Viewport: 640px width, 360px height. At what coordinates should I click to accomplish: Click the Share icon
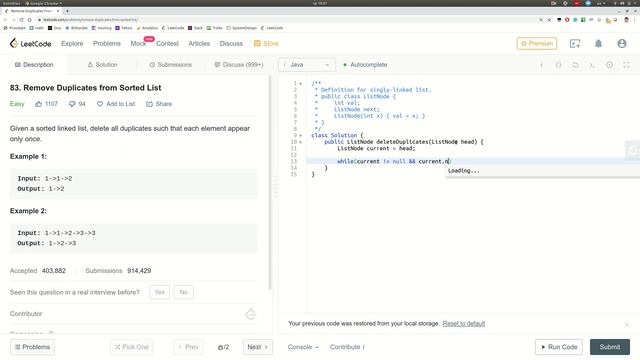pyautogui.click(x=149, y=104)
